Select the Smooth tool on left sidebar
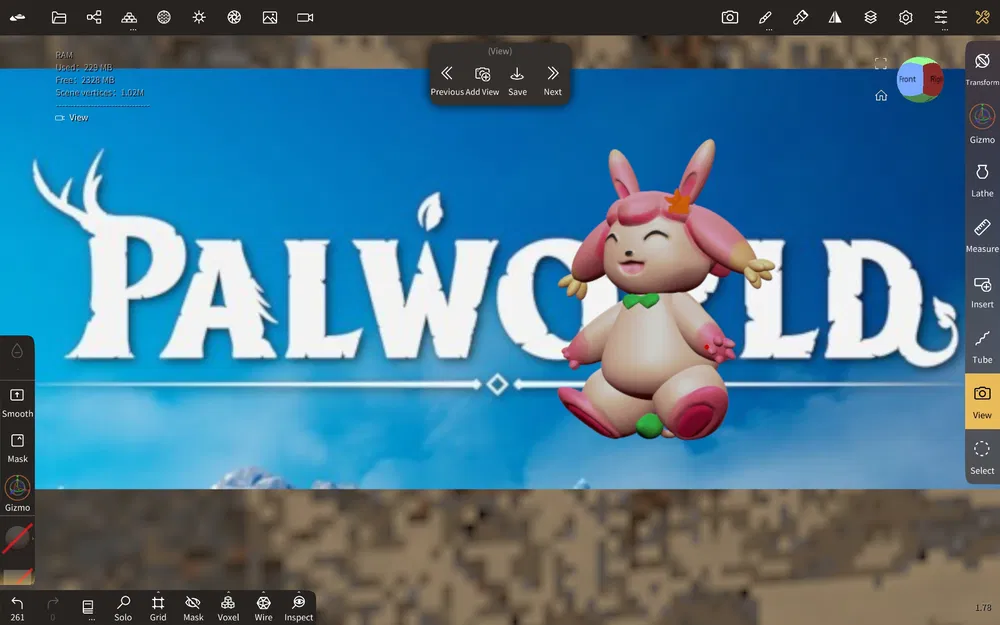1000x625 pixels. coord(17,400)
